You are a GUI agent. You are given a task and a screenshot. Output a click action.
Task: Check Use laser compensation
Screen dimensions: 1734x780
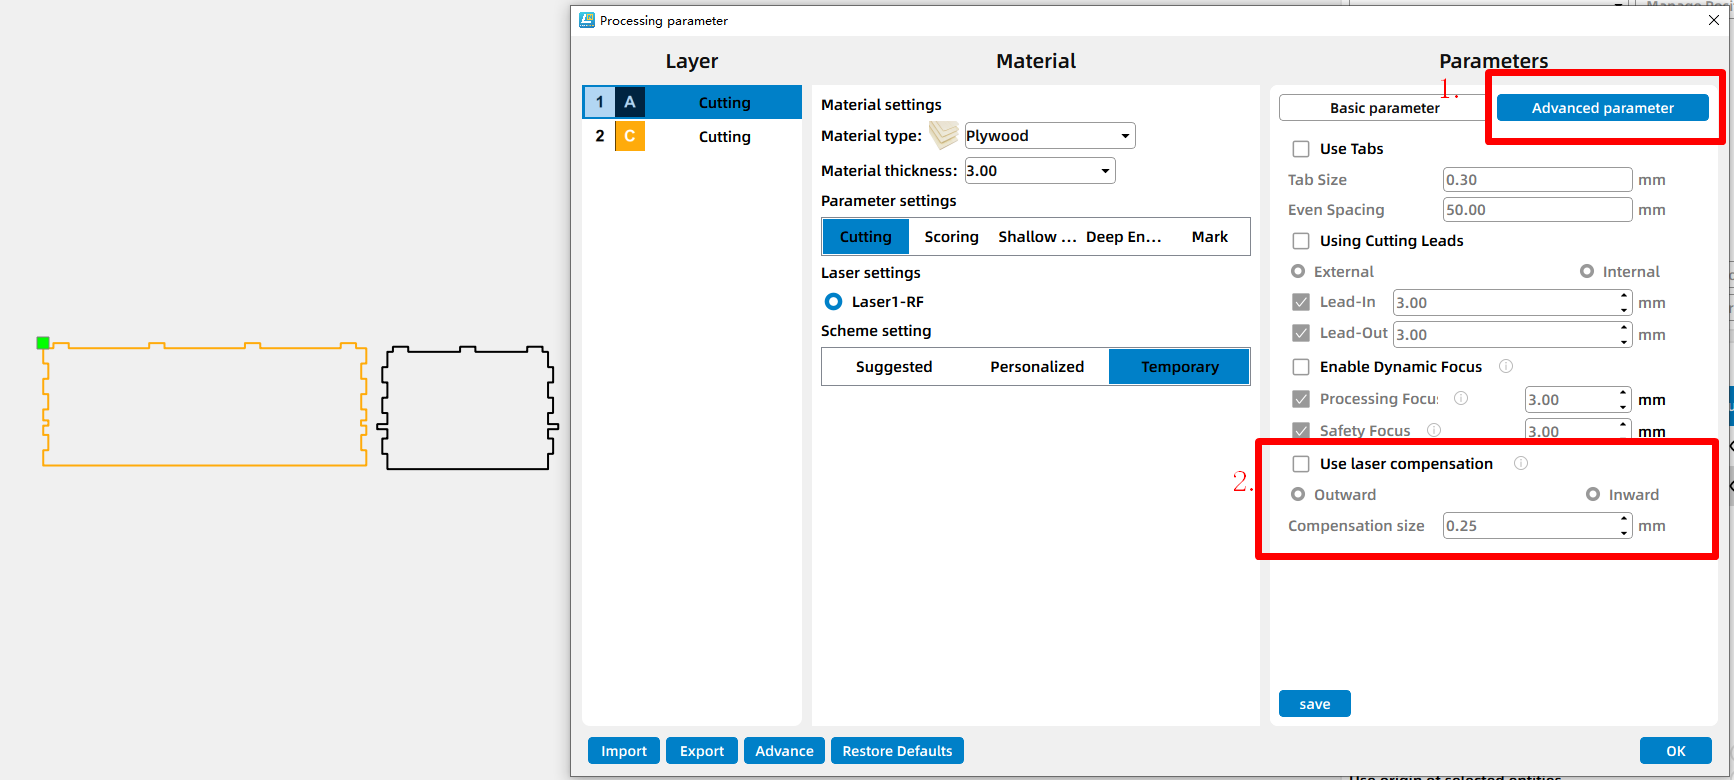(x=1301, y=464)
